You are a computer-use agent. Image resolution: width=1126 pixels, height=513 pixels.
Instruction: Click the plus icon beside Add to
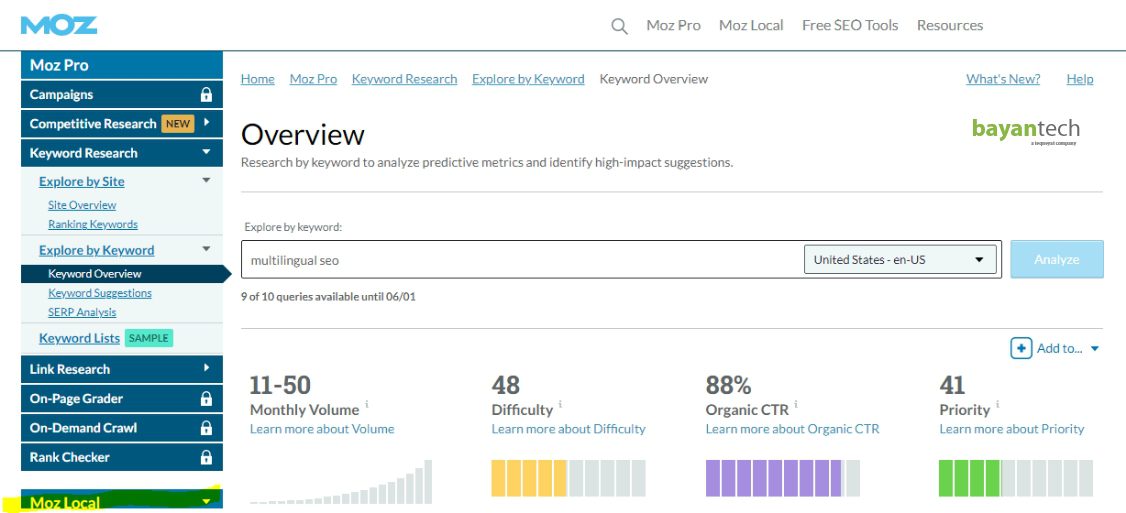pos(1021,348)
